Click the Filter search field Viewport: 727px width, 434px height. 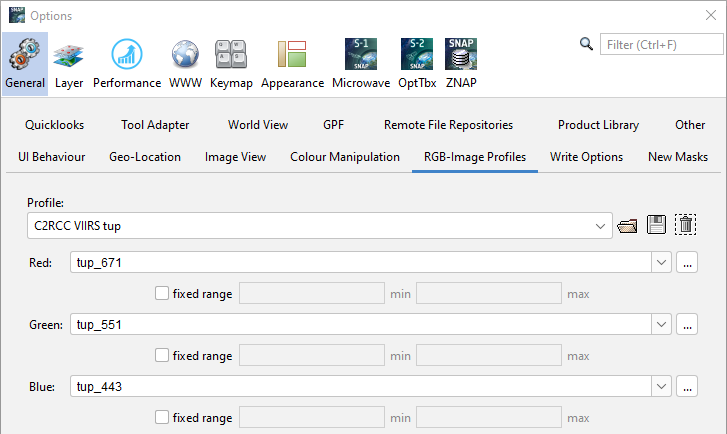pyautogui.click(x=661, y=45)
